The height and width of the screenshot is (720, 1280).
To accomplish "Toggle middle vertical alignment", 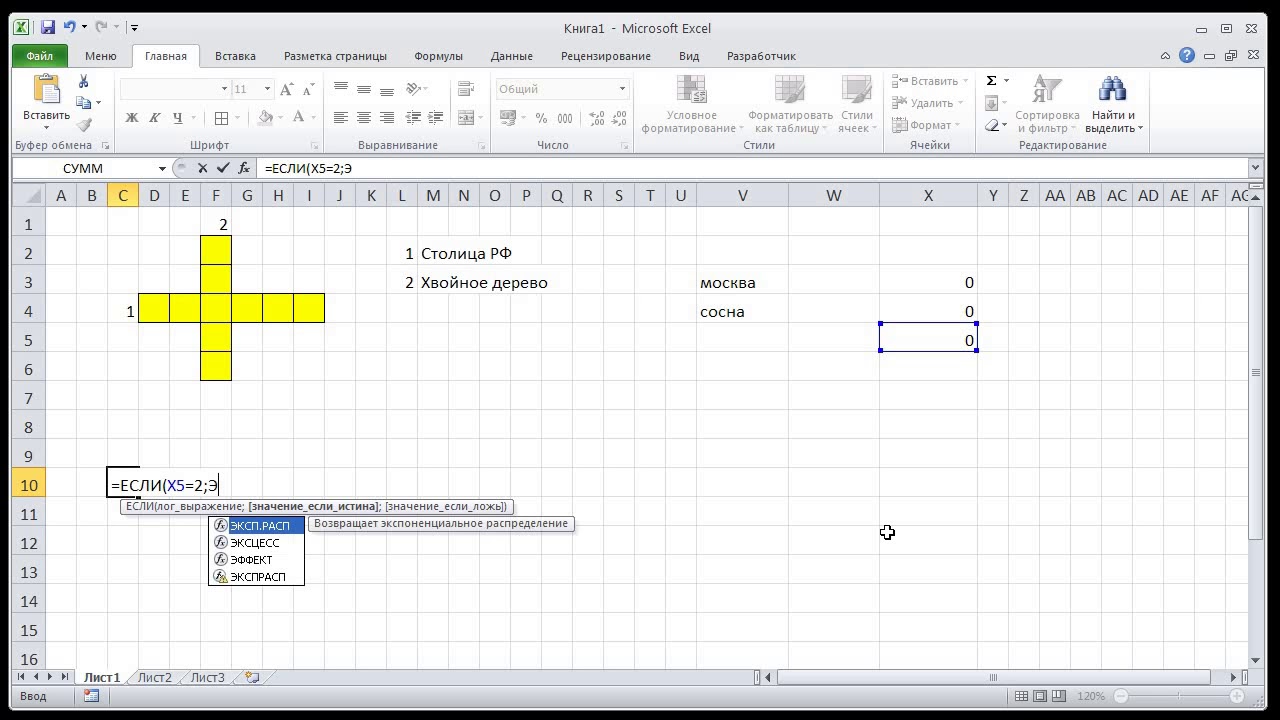I will pyautogui.click(x=364, y=89).
